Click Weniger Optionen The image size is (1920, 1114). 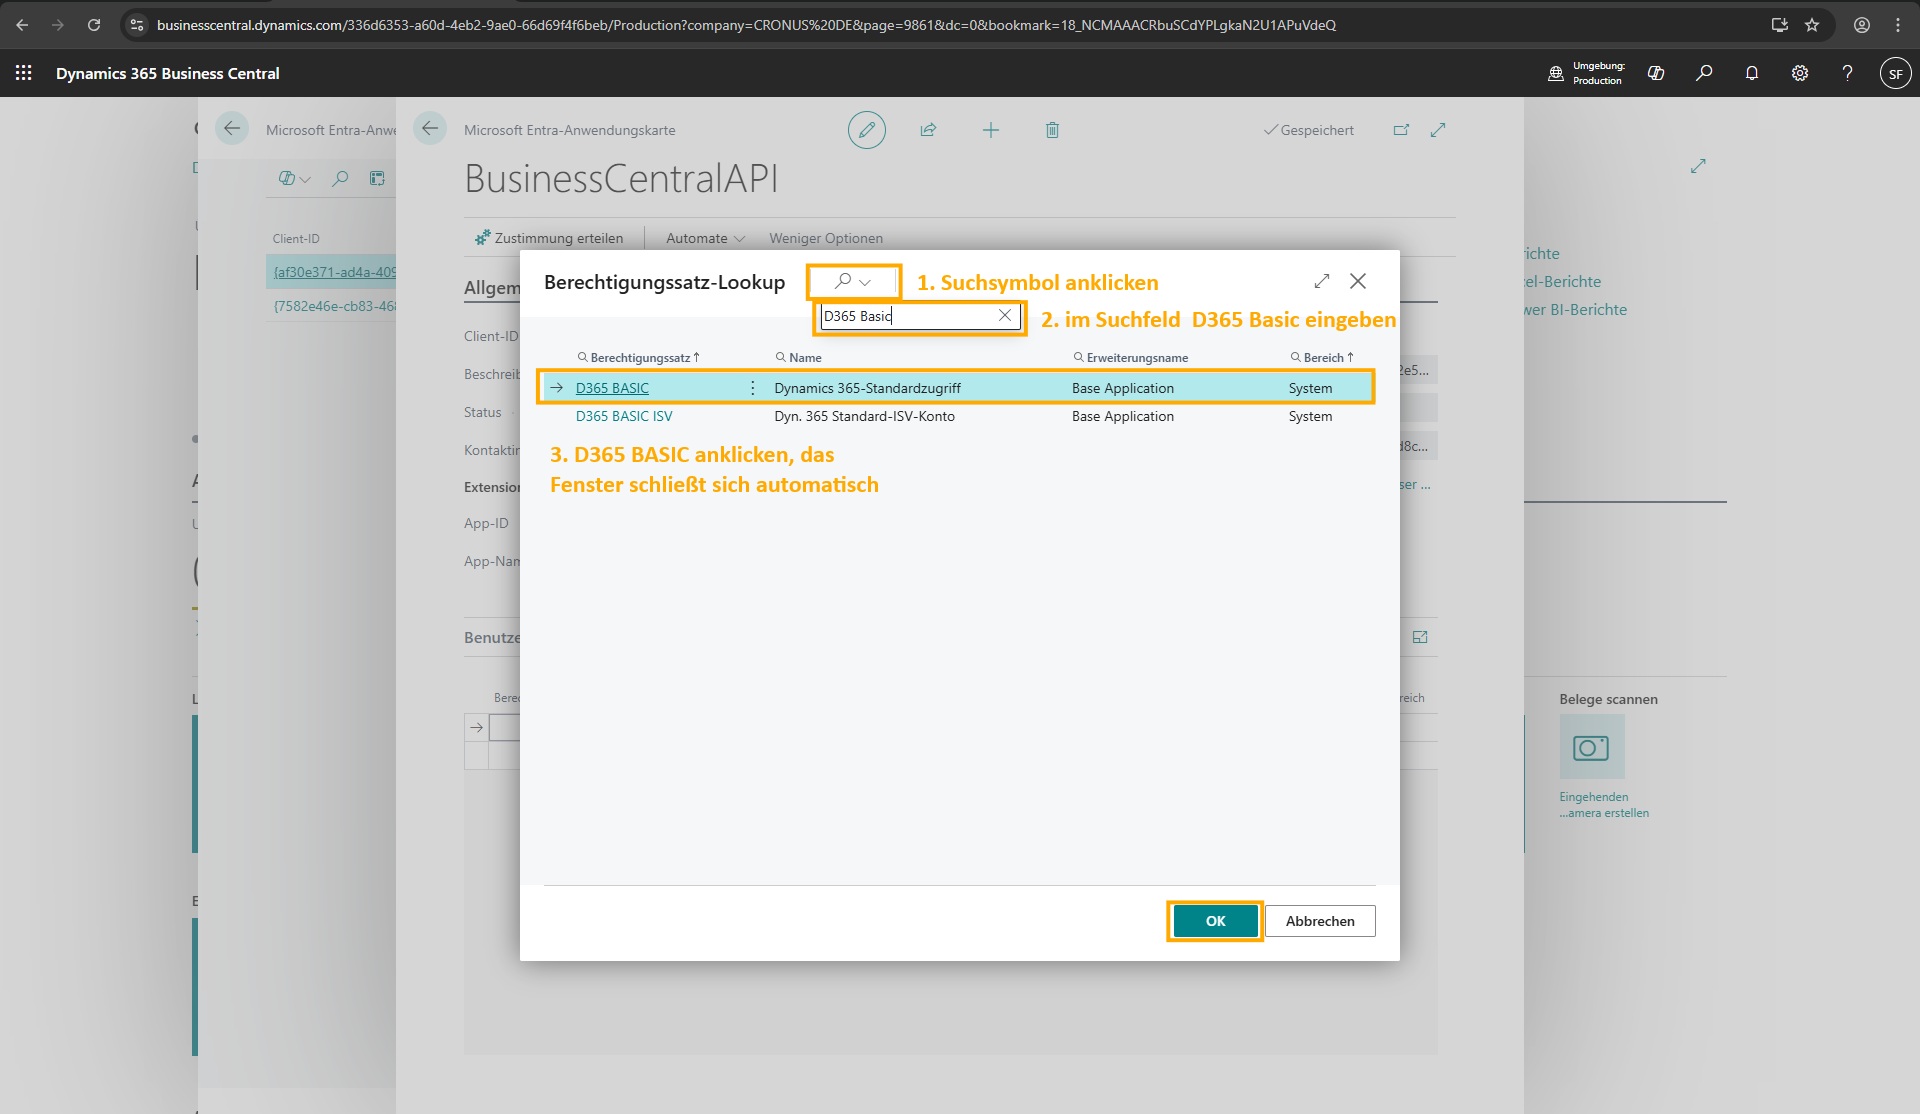click(x=826, y=238)
